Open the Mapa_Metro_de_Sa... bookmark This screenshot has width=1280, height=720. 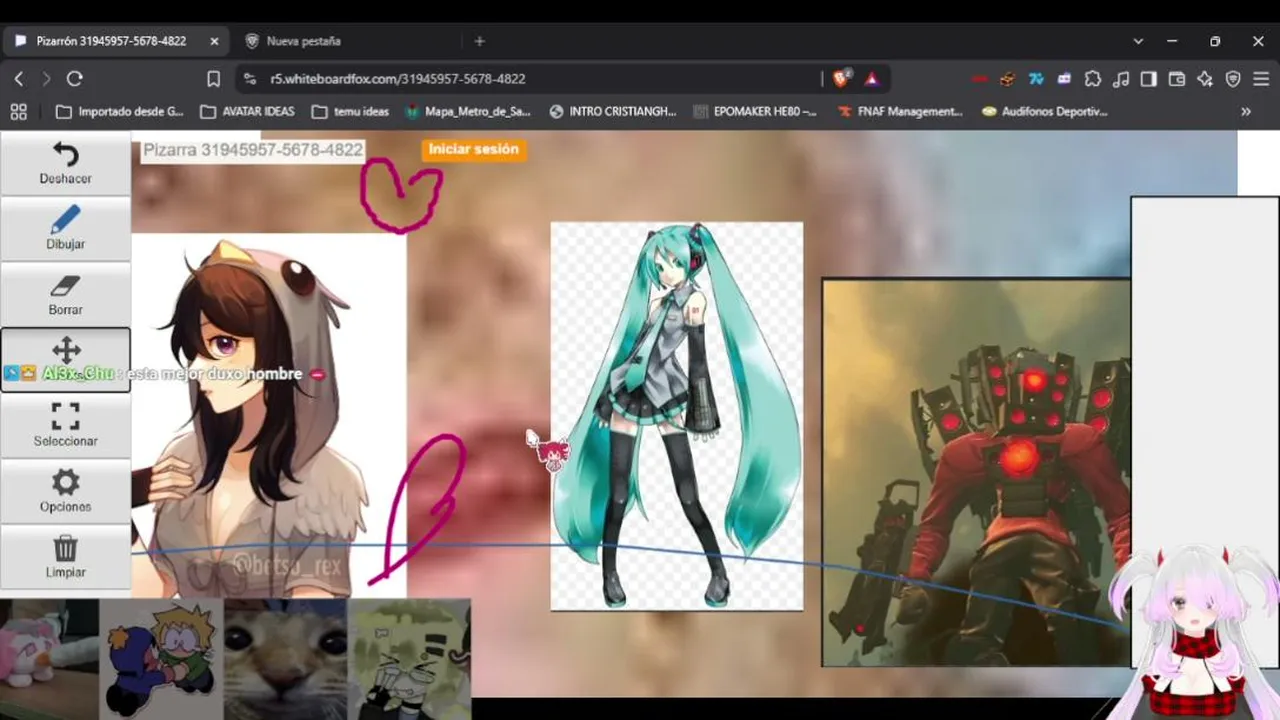click(x=467, y=112)
